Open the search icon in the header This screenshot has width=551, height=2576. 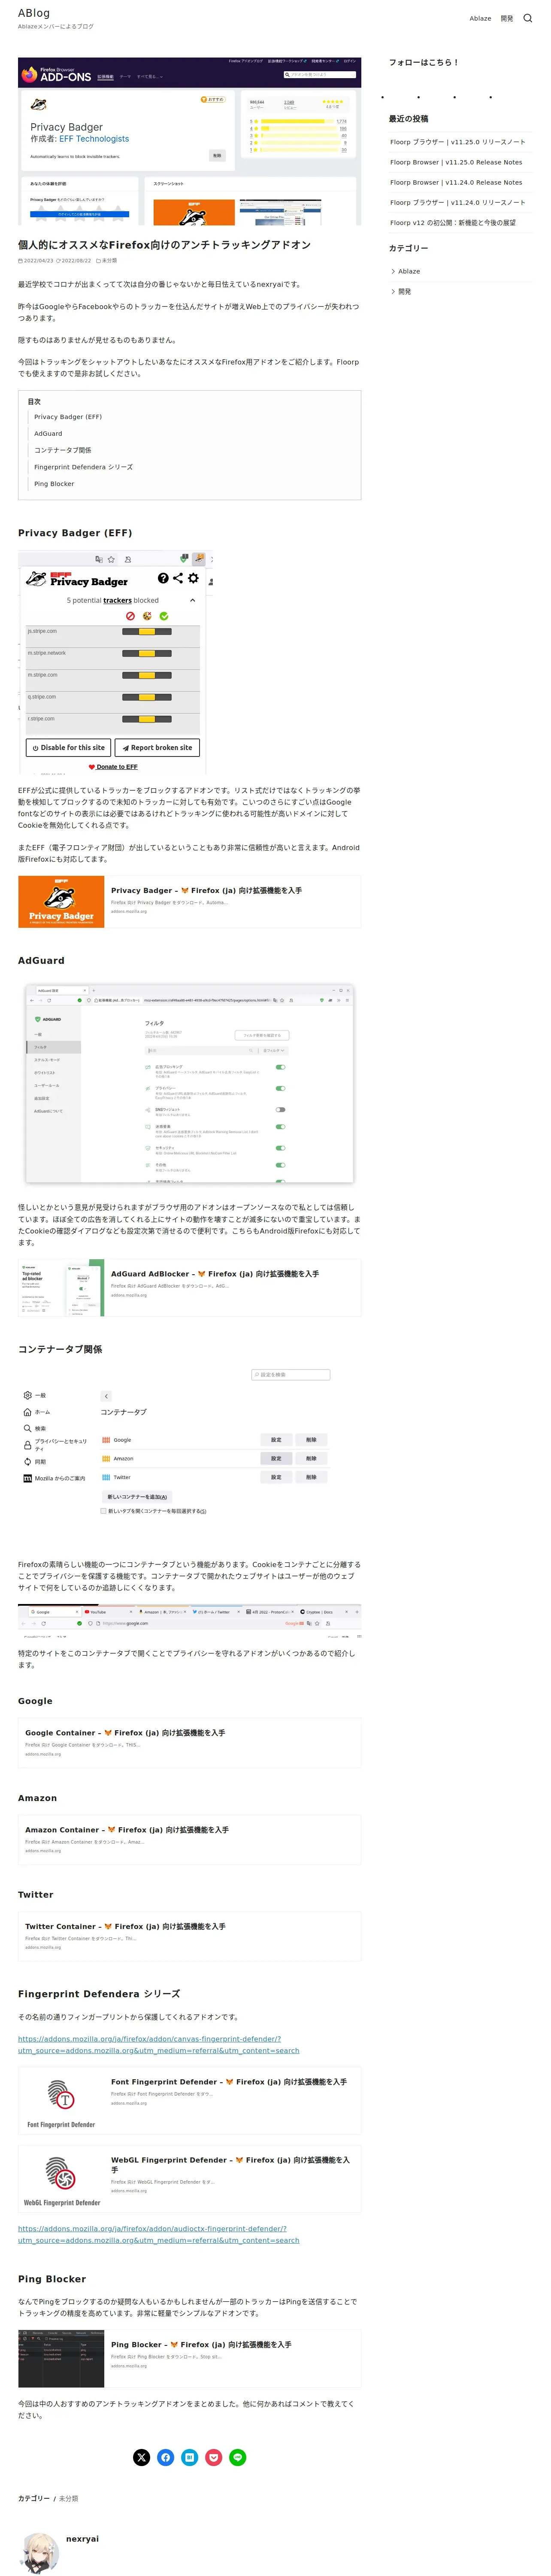tap(528, 18)
